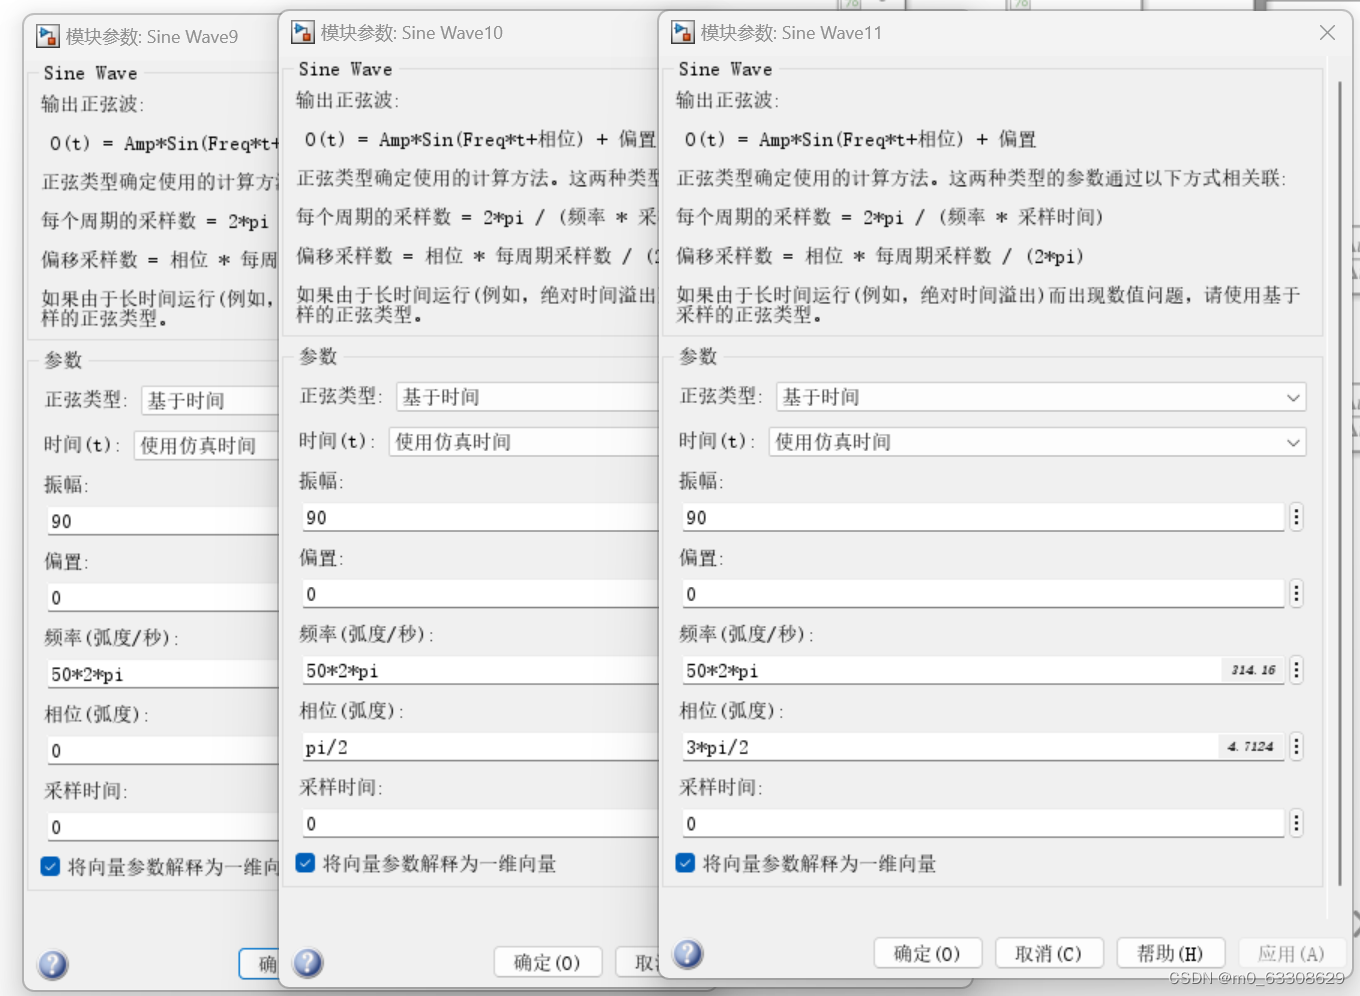Uncheck 将向量参数解释为一维向量 in Sine Wave11
Image resolution: width=1360 pixels, height=996 pixels.
tap(685, 864)
